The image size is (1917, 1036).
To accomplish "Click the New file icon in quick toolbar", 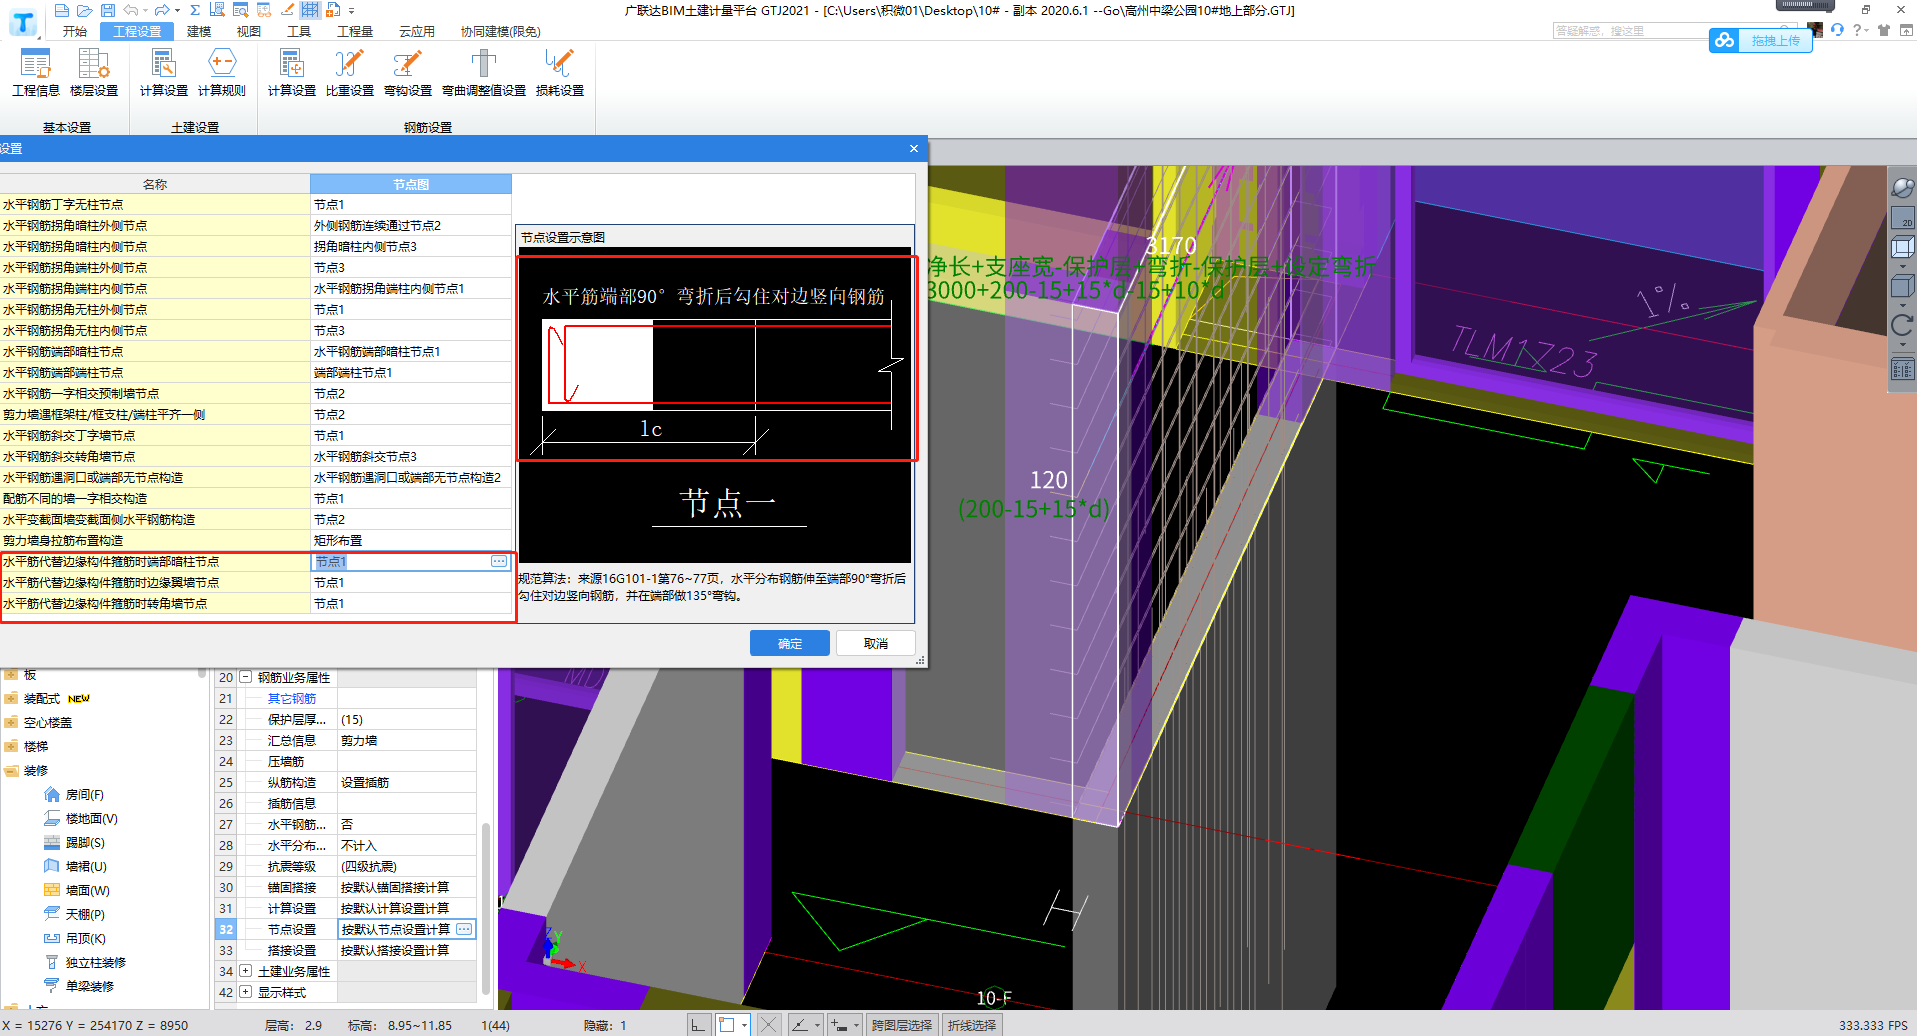I will (62, 10).
